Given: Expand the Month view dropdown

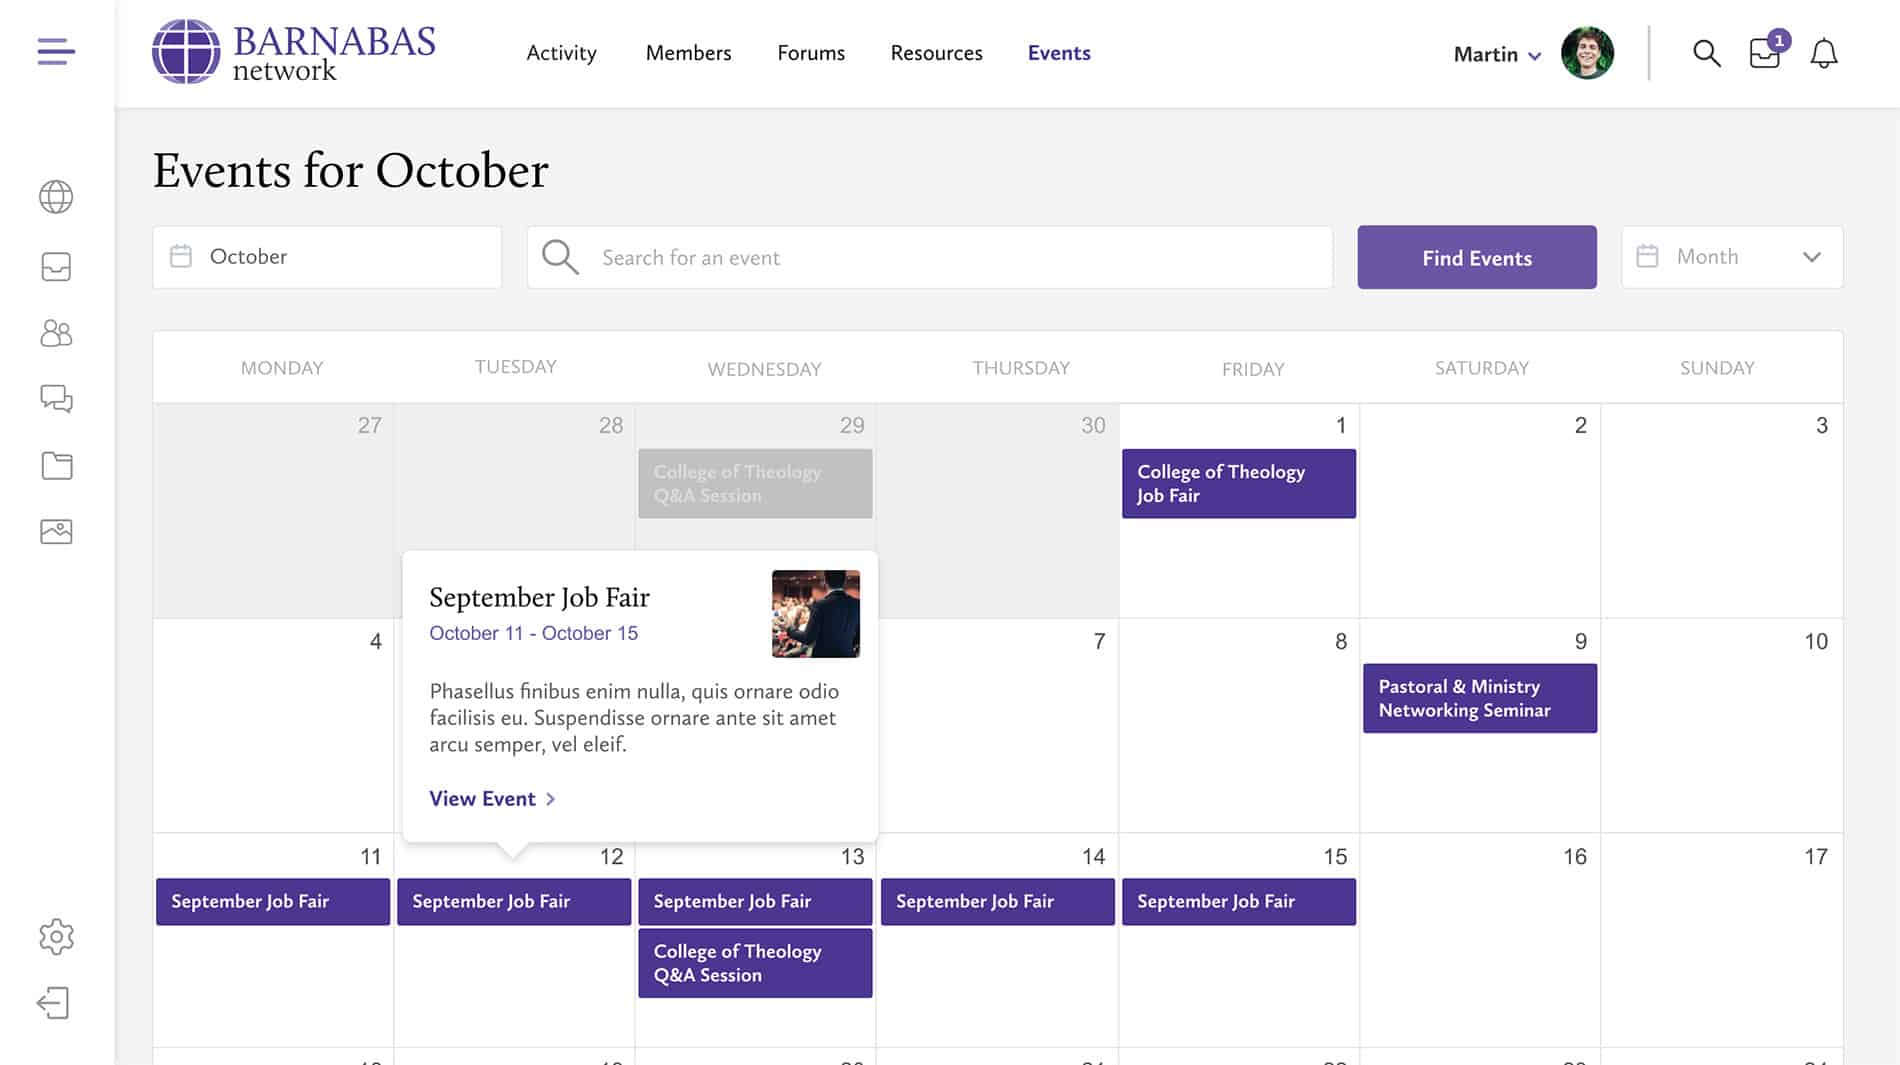Looking at the screenshot, I should [x=1731, y=257].
